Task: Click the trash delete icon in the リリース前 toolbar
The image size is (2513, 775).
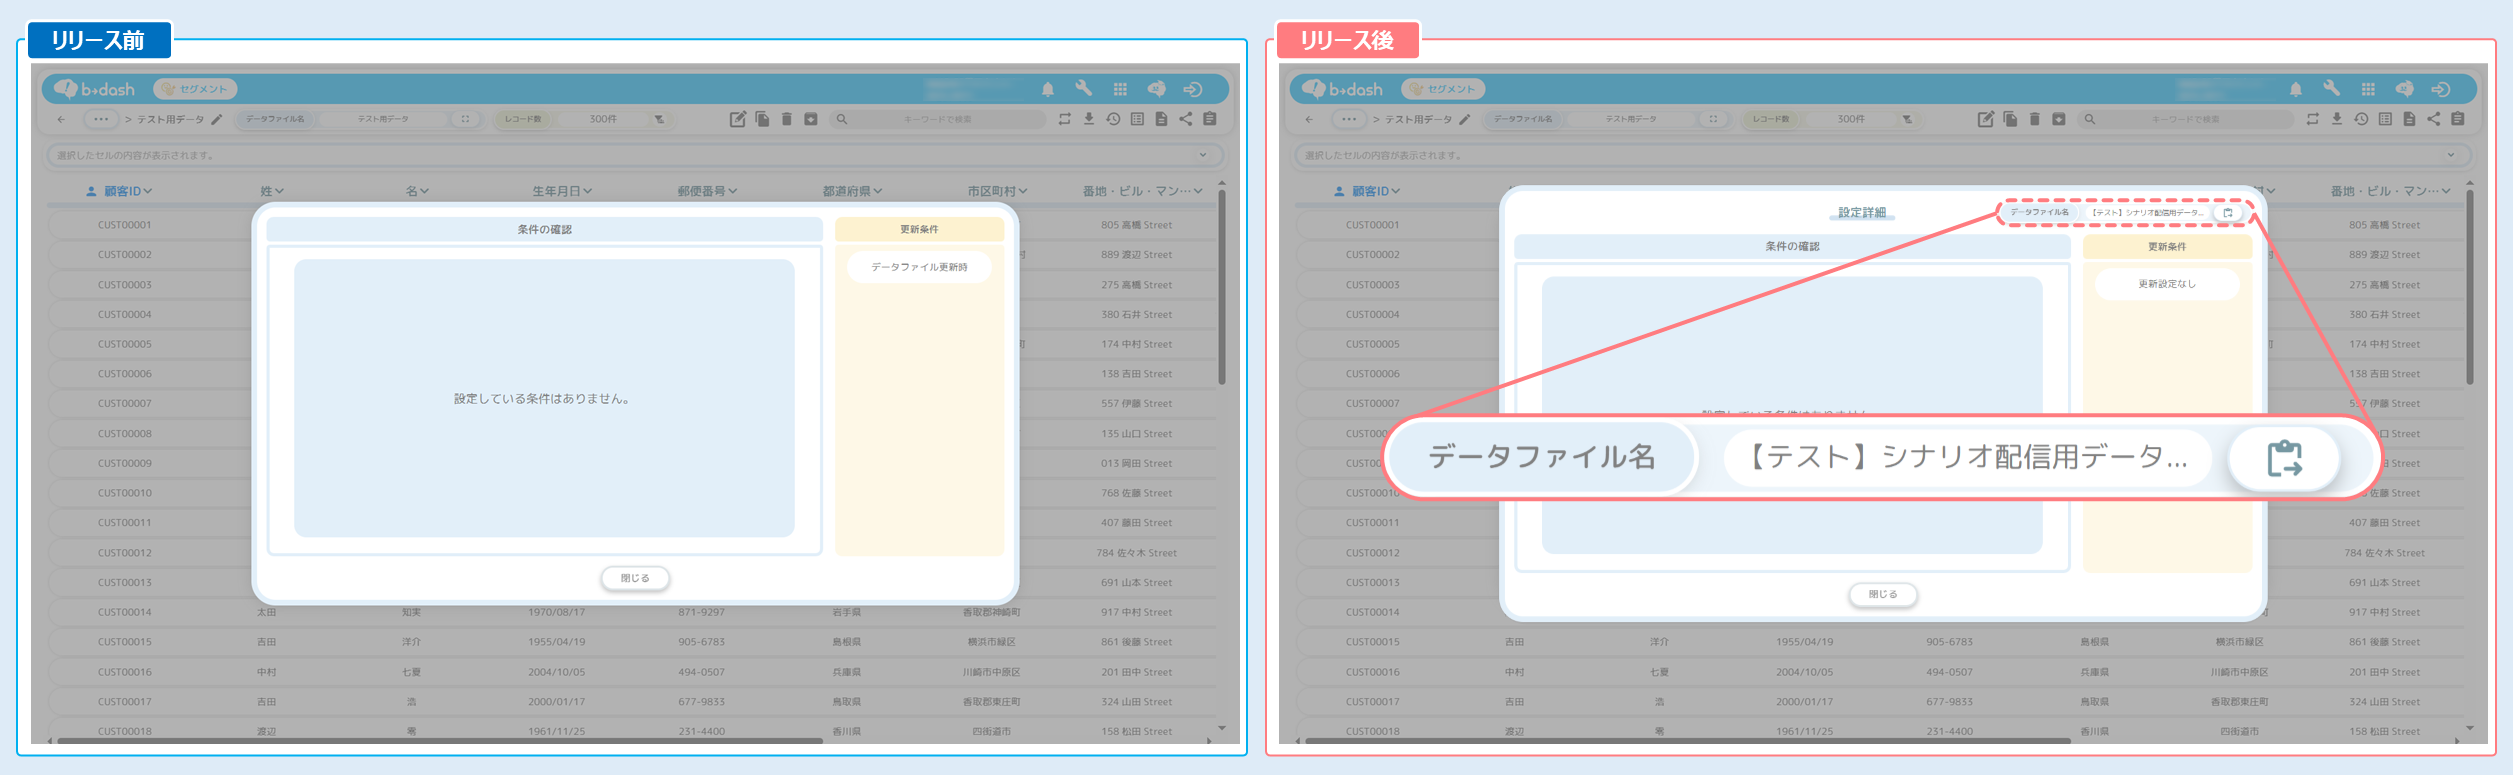Action: [x=786, y=119]
